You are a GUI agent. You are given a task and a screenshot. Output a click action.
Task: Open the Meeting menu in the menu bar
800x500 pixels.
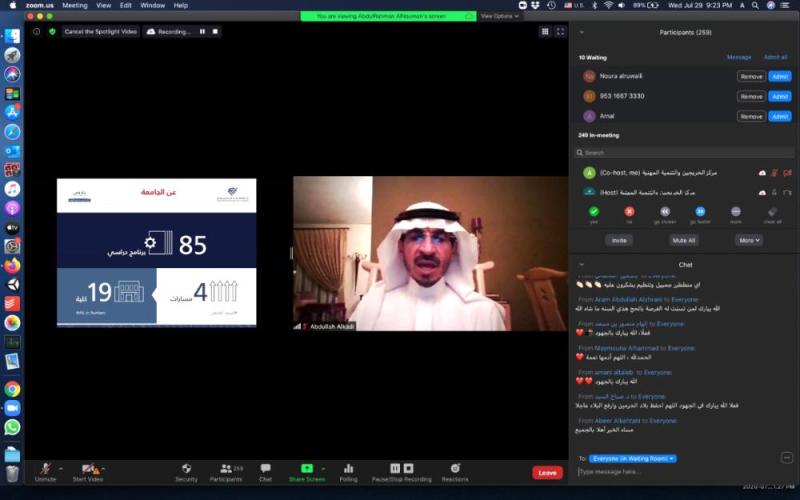[x=75, y=5]
